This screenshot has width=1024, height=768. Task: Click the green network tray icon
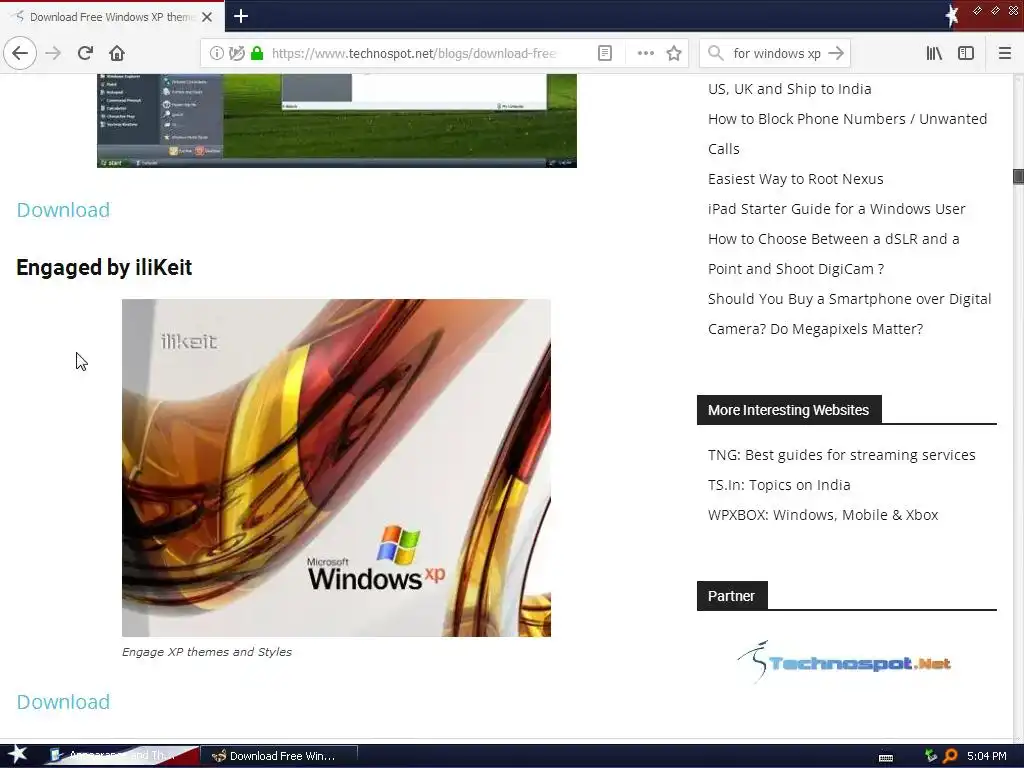(931, 756)
